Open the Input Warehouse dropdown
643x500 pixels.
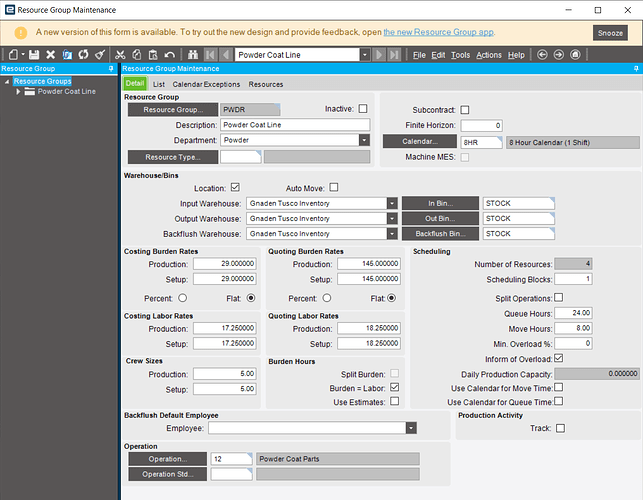click(x=391, y=203)
